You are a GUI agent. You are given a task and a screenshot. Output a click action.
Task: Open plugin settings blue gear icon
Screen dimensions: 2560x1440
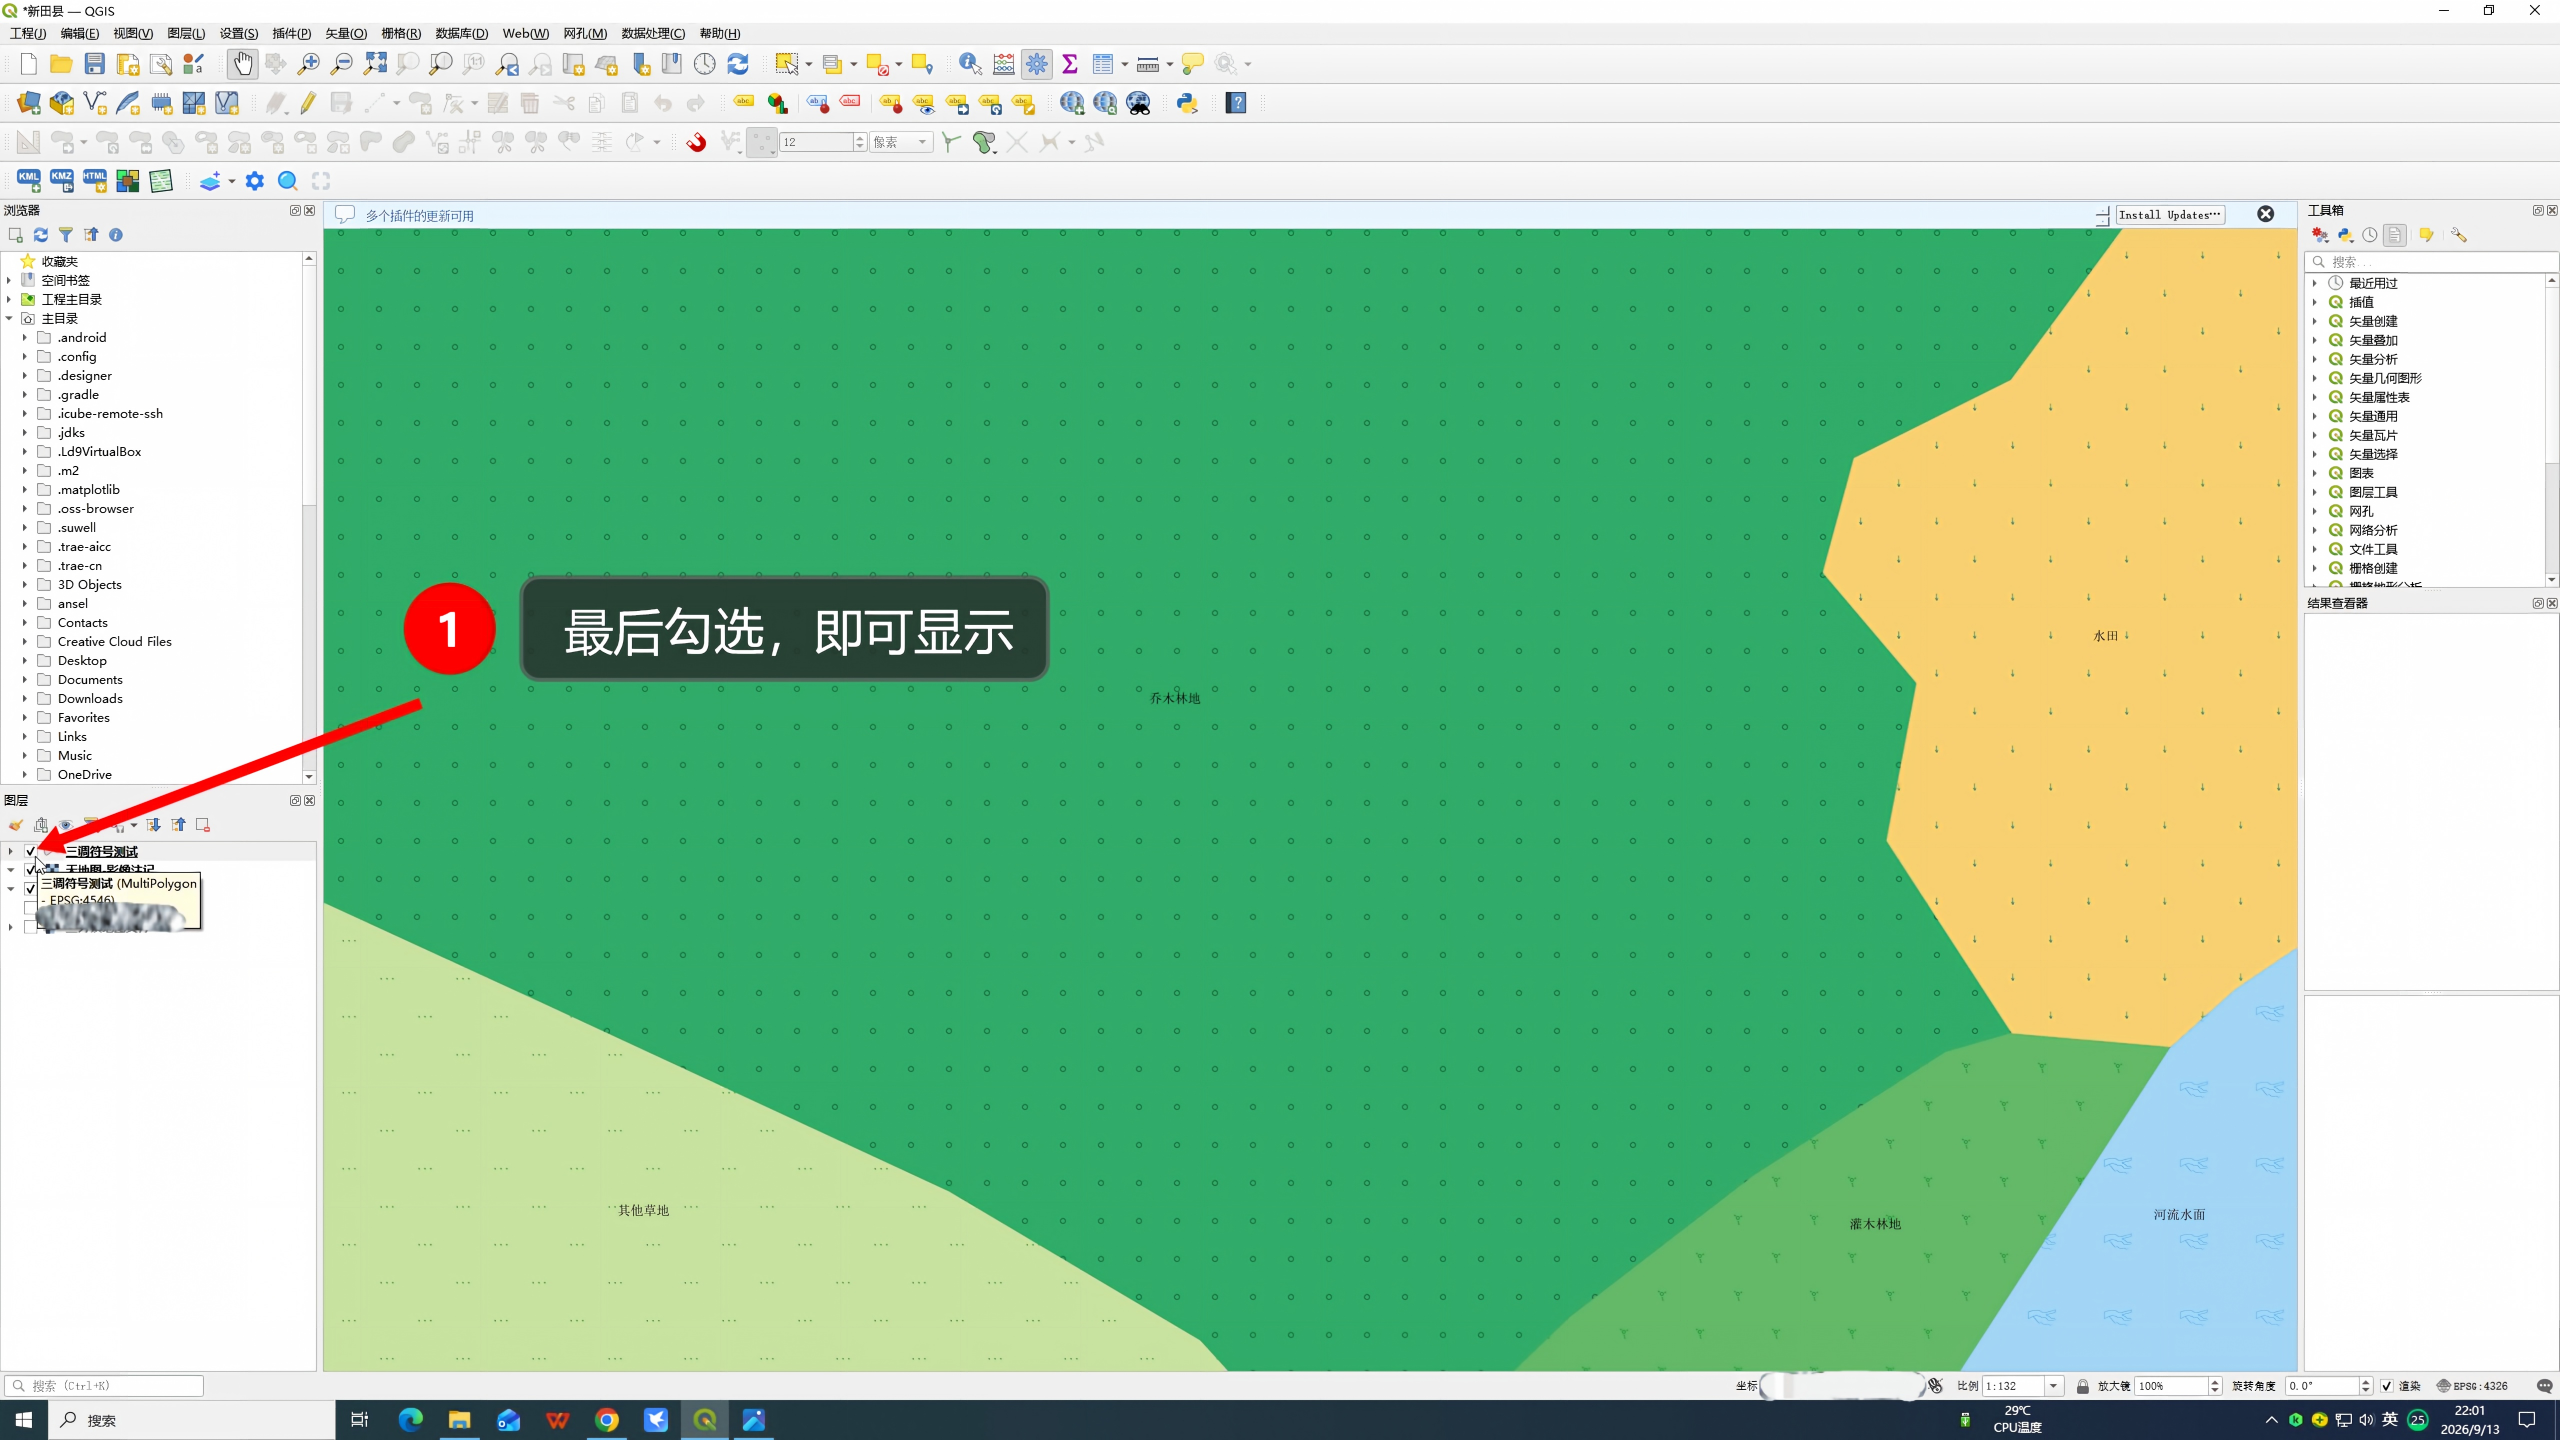coord(255,181)
